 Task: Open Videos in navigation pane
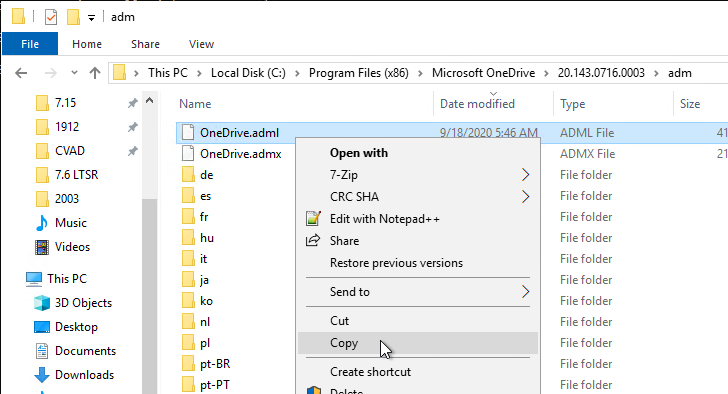pyautogui.click(x=72, y=247)
